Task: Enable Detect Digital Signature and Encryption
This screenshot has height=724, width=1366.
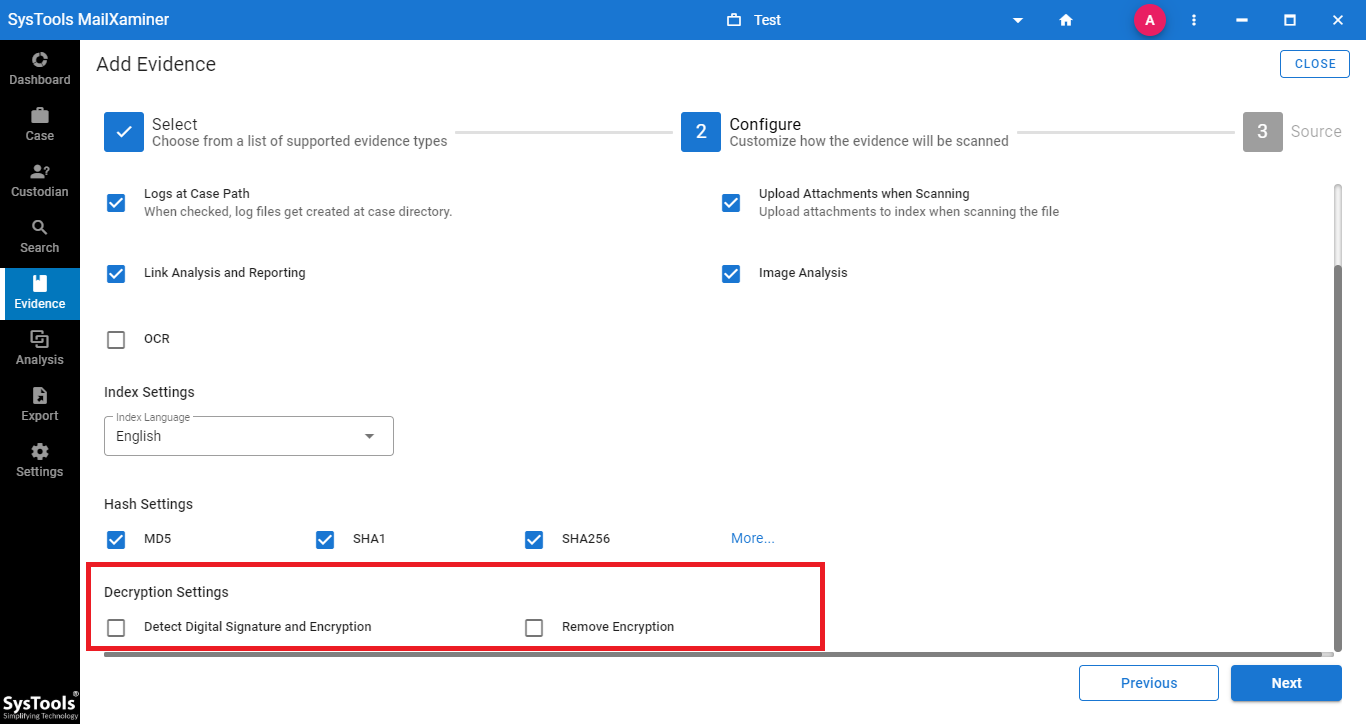Action: [116, 627]
